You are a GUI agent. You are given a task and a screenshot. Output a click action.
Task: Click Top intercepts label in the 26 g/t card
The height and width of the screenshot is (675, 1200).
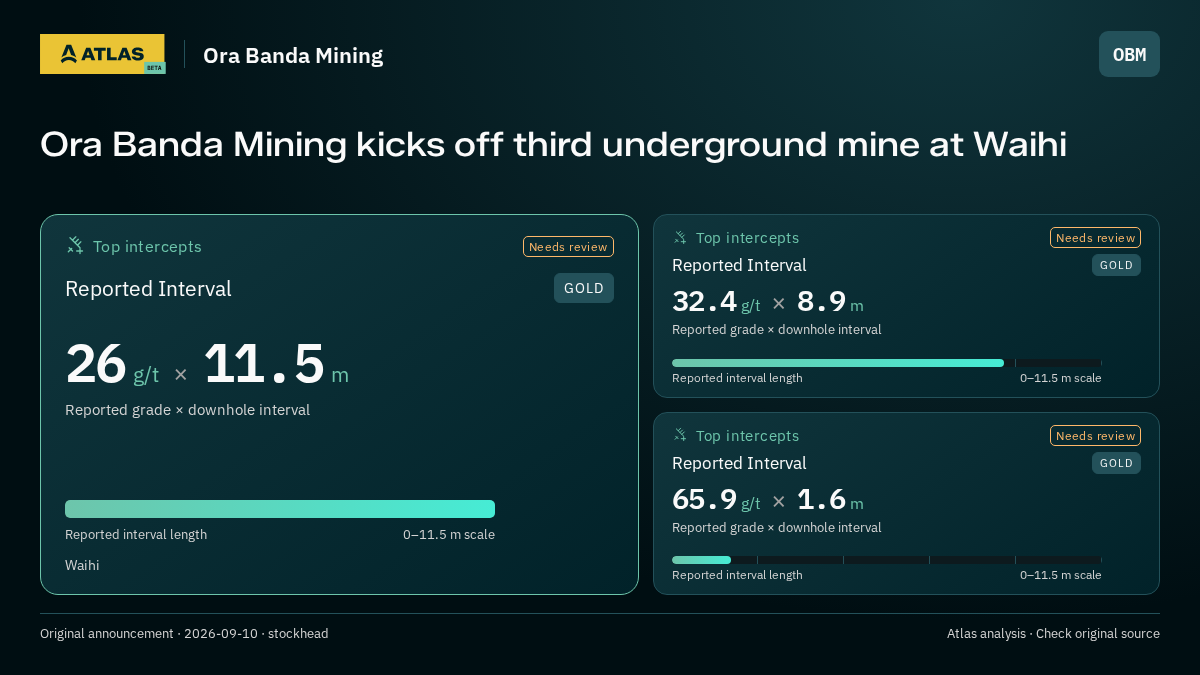click(x=147, y=246)
